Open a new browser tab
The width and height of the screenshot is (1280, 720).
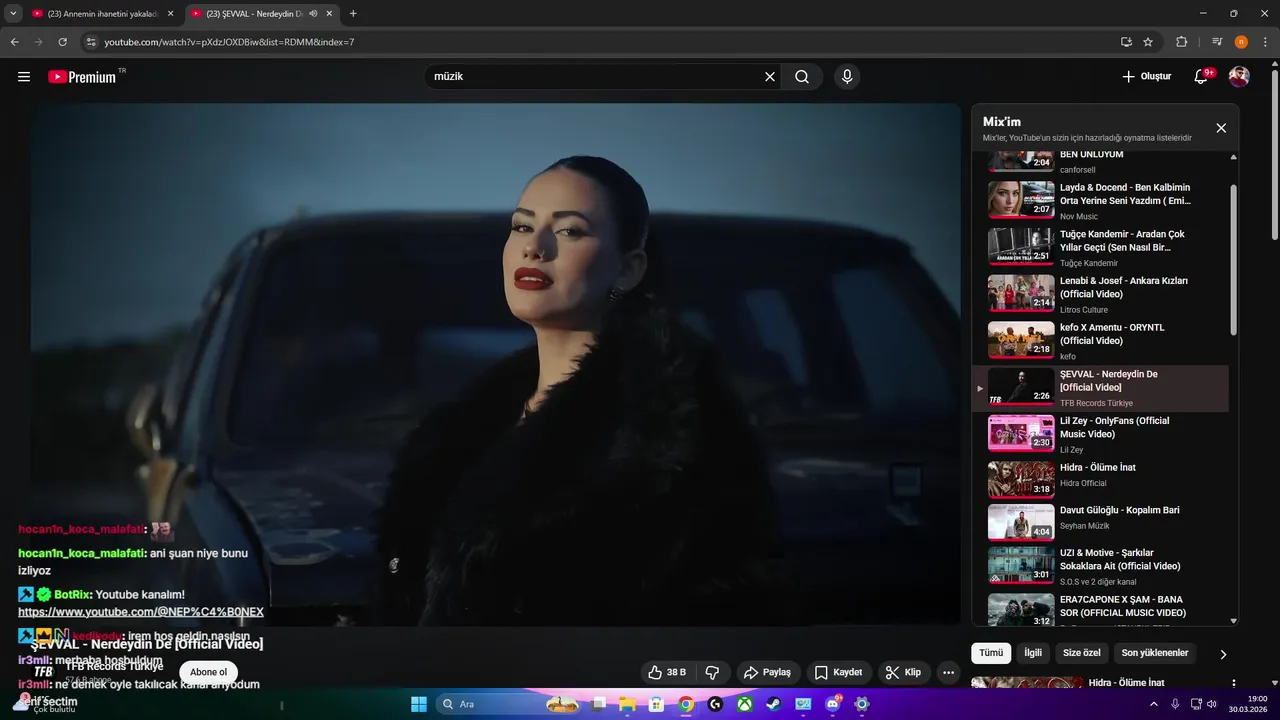353,14
